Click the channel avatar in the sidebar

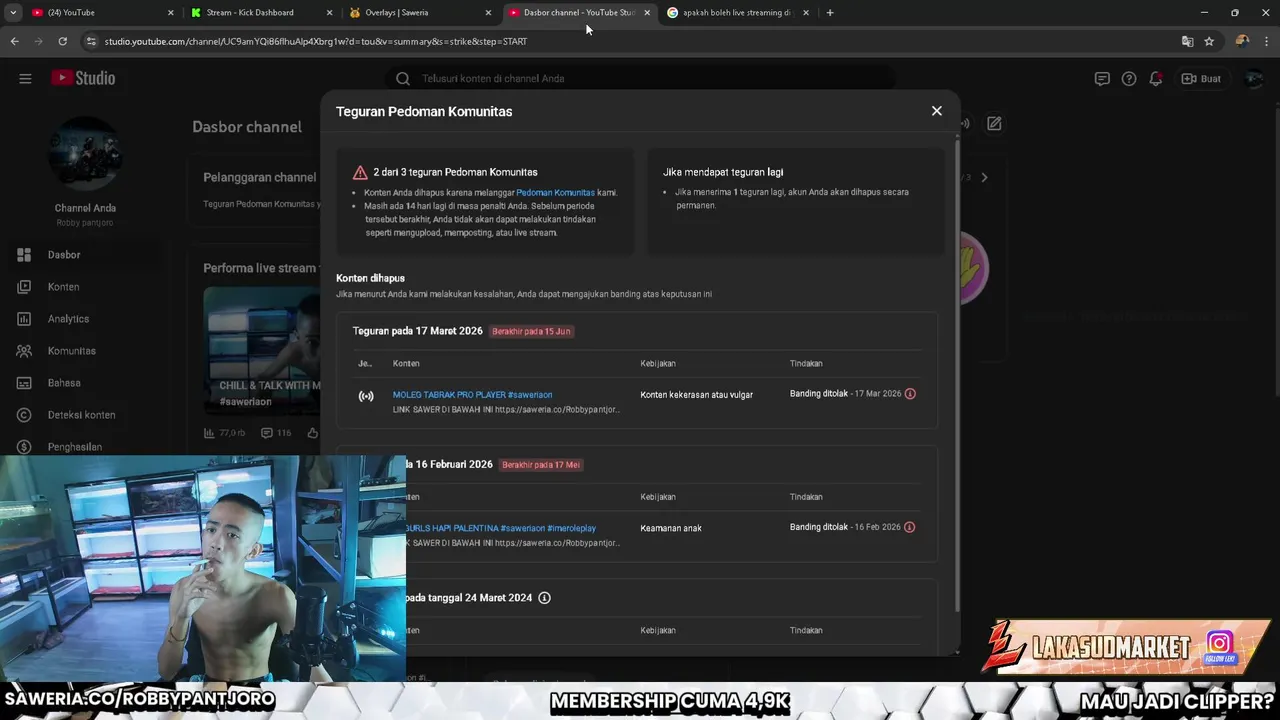tap(85, 154)
